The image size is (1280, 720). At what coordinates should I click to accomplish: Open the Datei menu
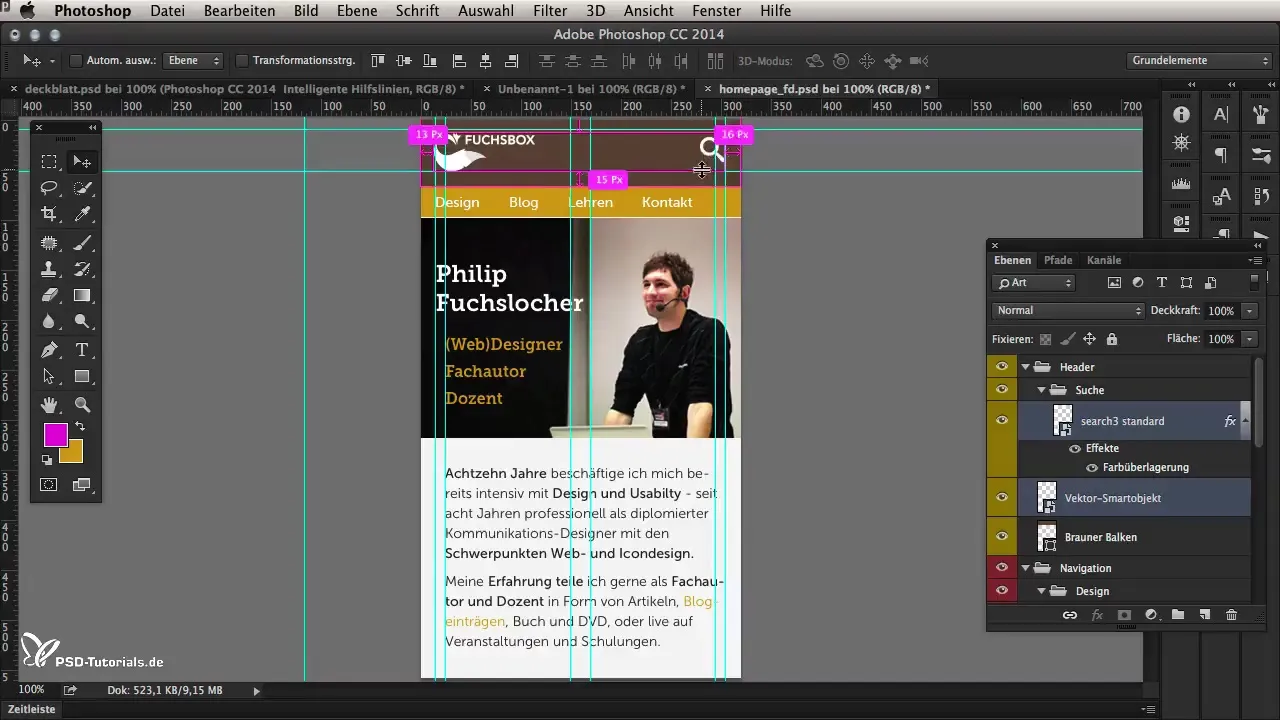tap(169, 11)
